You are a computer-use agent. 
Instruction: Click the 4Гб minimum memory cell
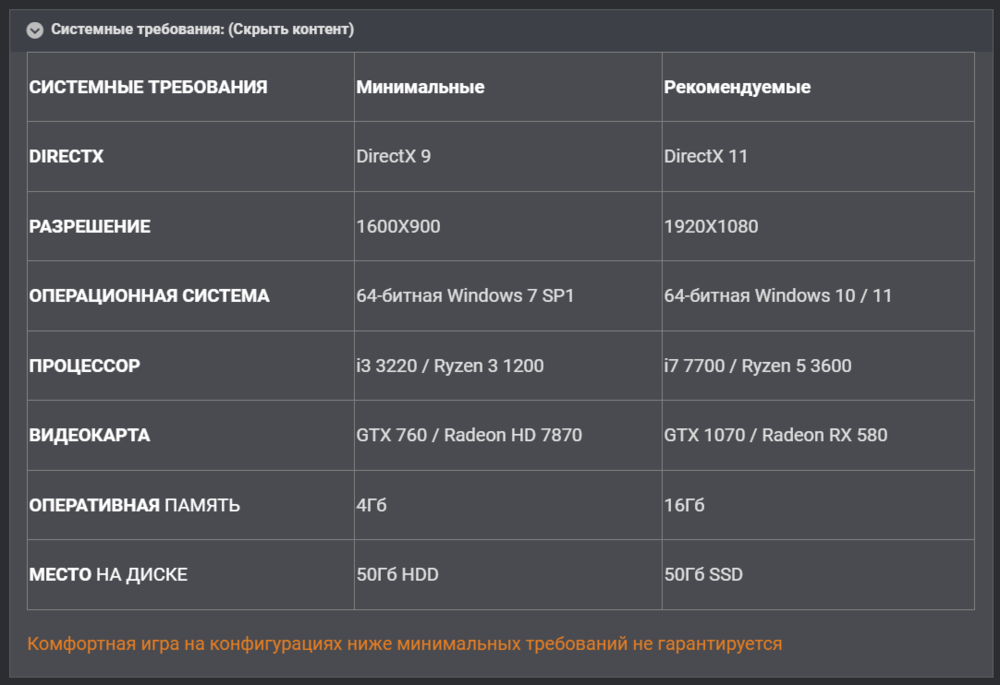coord(371,505)
